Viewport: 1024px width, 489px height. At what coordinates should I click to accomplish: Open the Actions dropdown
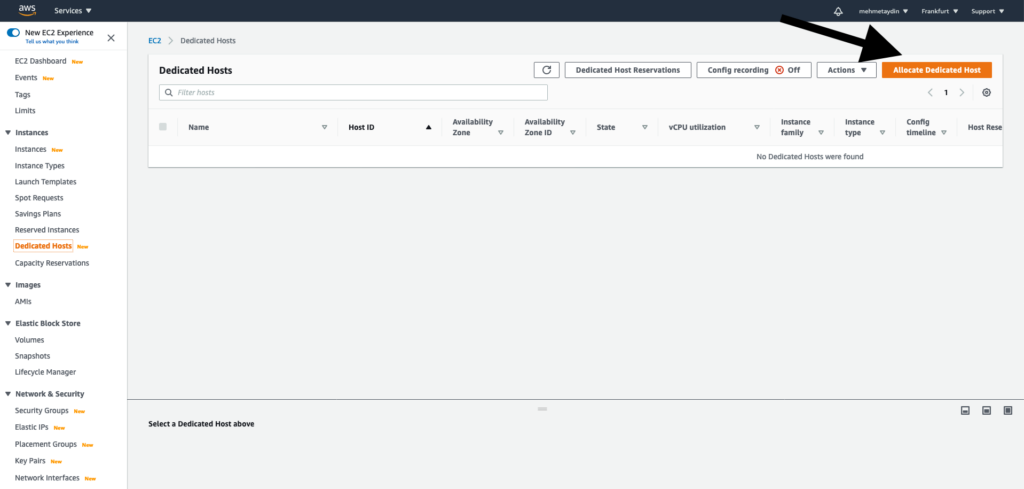846,70
